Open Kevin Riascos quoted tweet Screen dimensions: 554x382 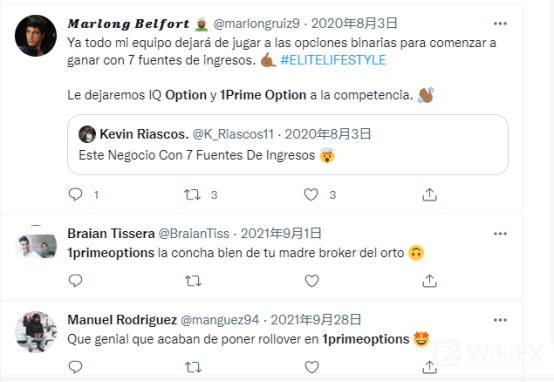tap(288, 144)
